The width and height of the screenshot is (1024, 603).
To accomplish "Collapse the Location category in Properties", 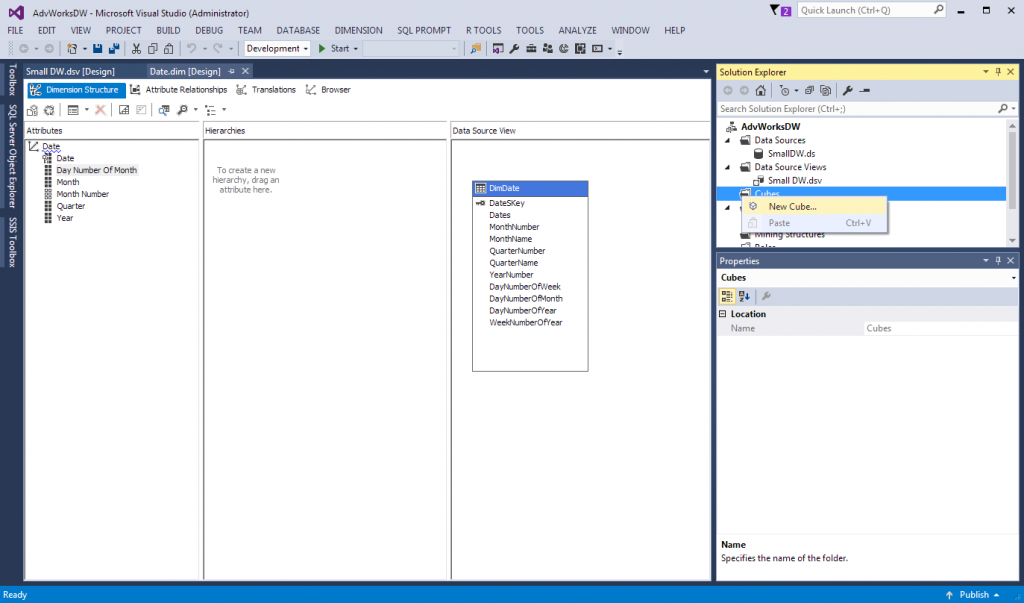I will 723,314.
